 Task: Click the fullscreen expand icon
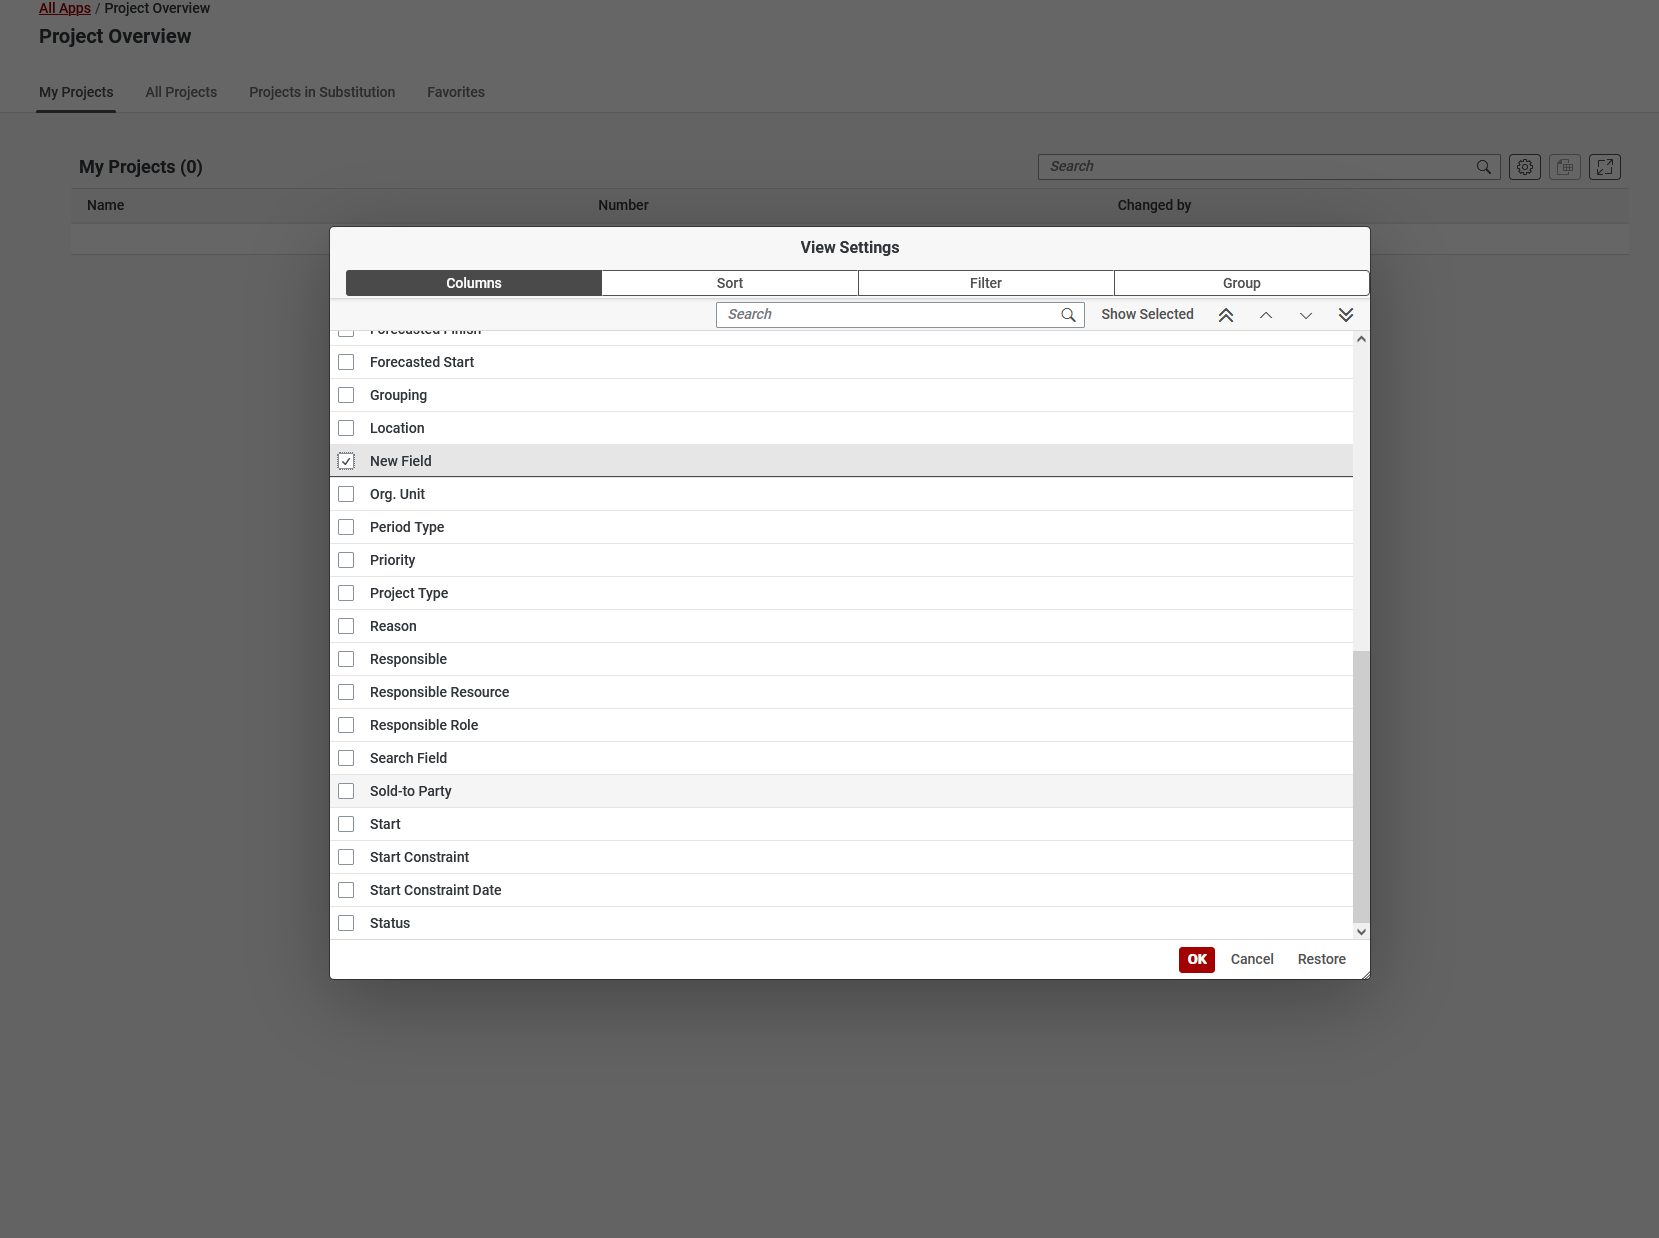1605,167
